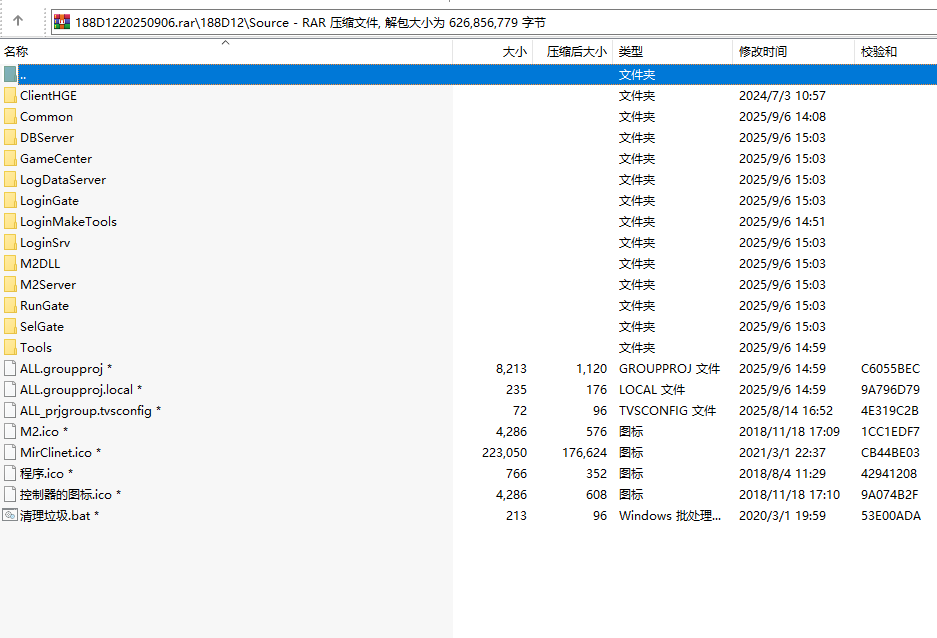
Task: Select the ALL_prjgroup.tvsconfig file name
Action: (x=86, y=411)
